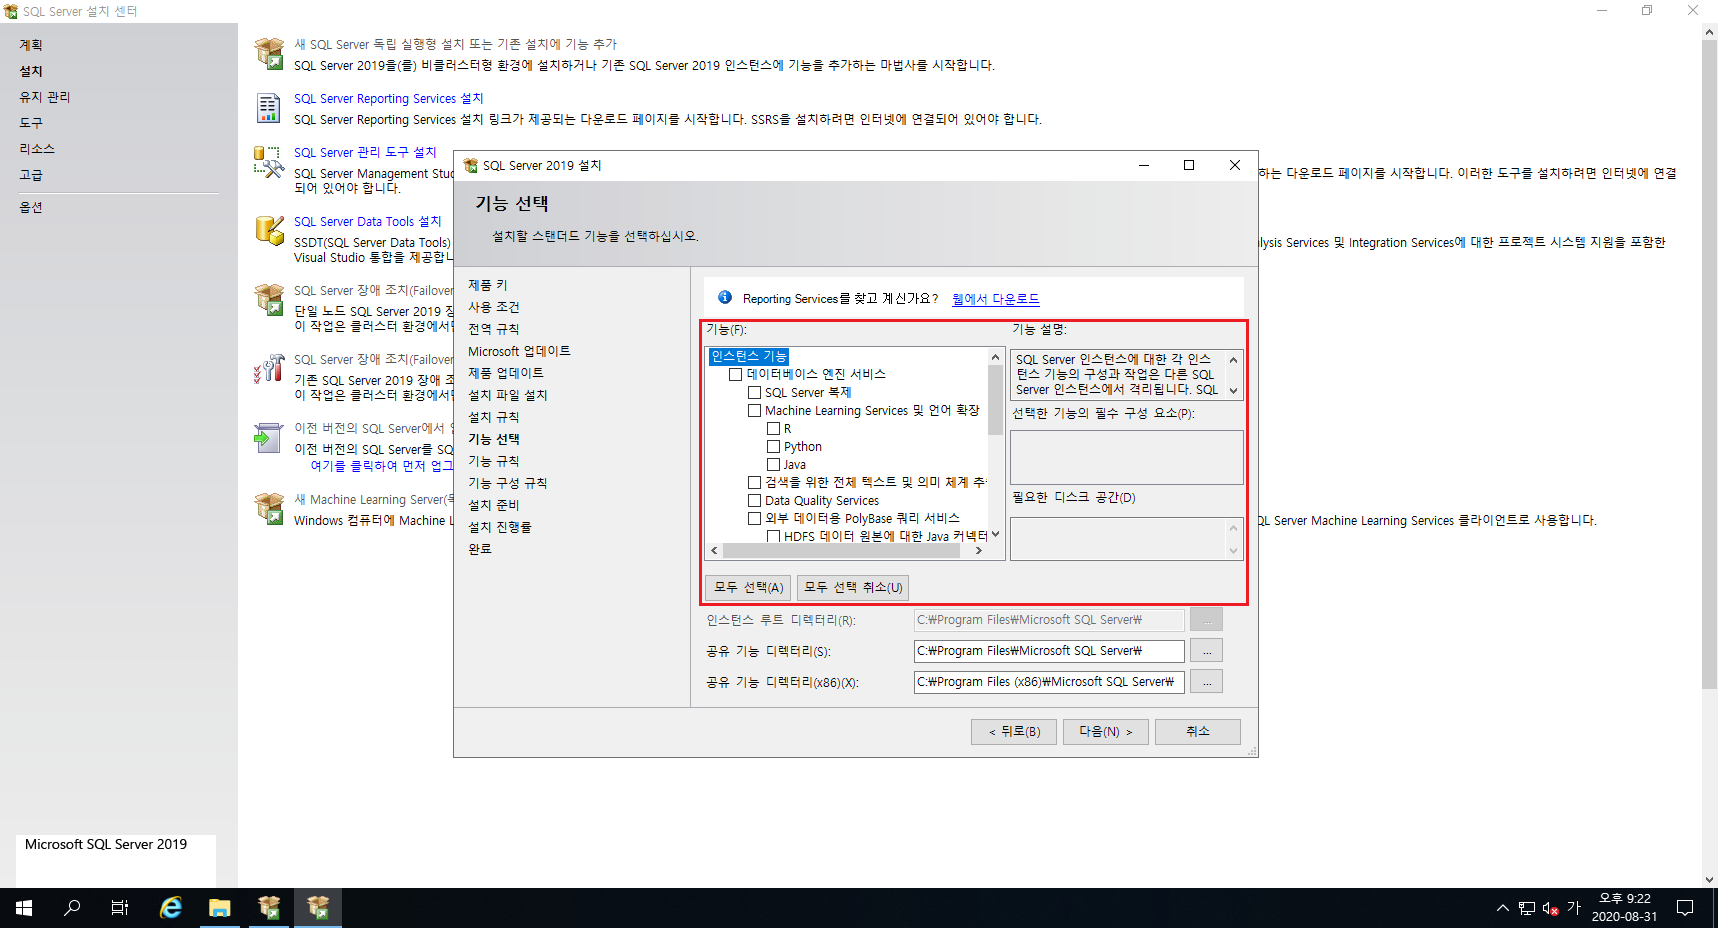Check the PolyBase 쿼리 서비스 checkbox
The width and height of the screenshot is (1718, 928).
(755, 518)
